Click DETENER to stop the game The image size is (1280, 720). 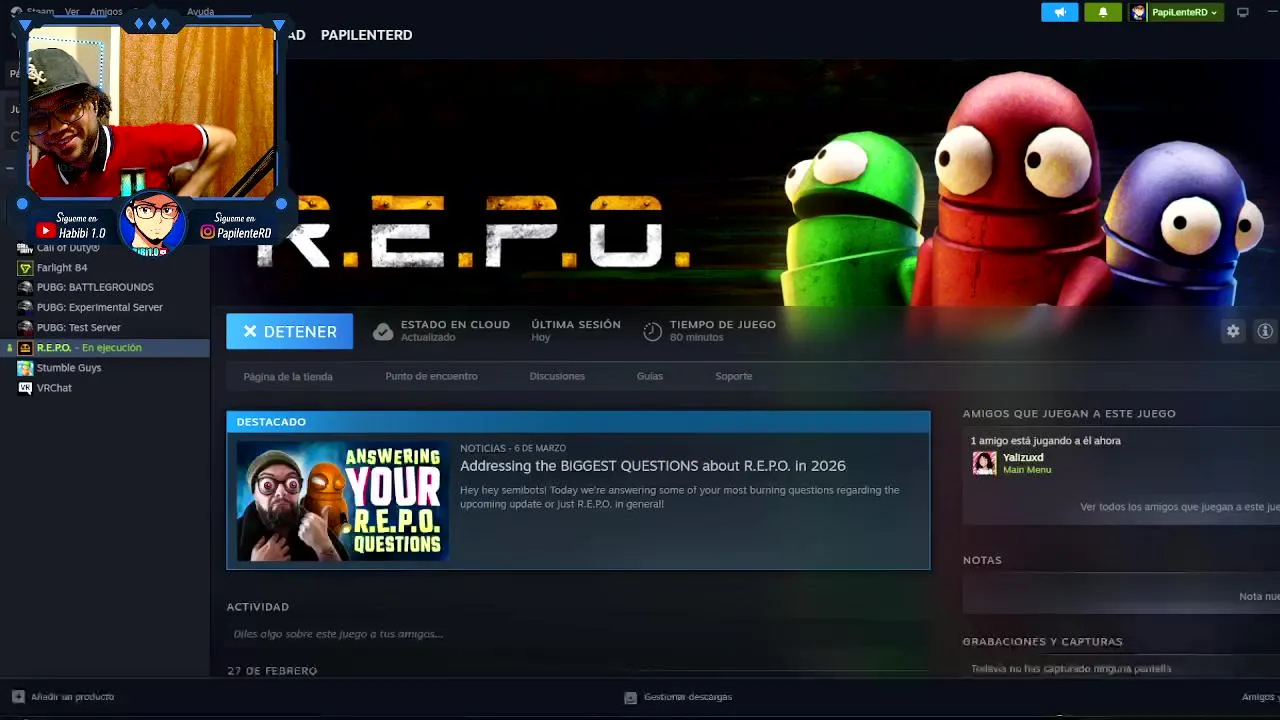click(289, 331)
